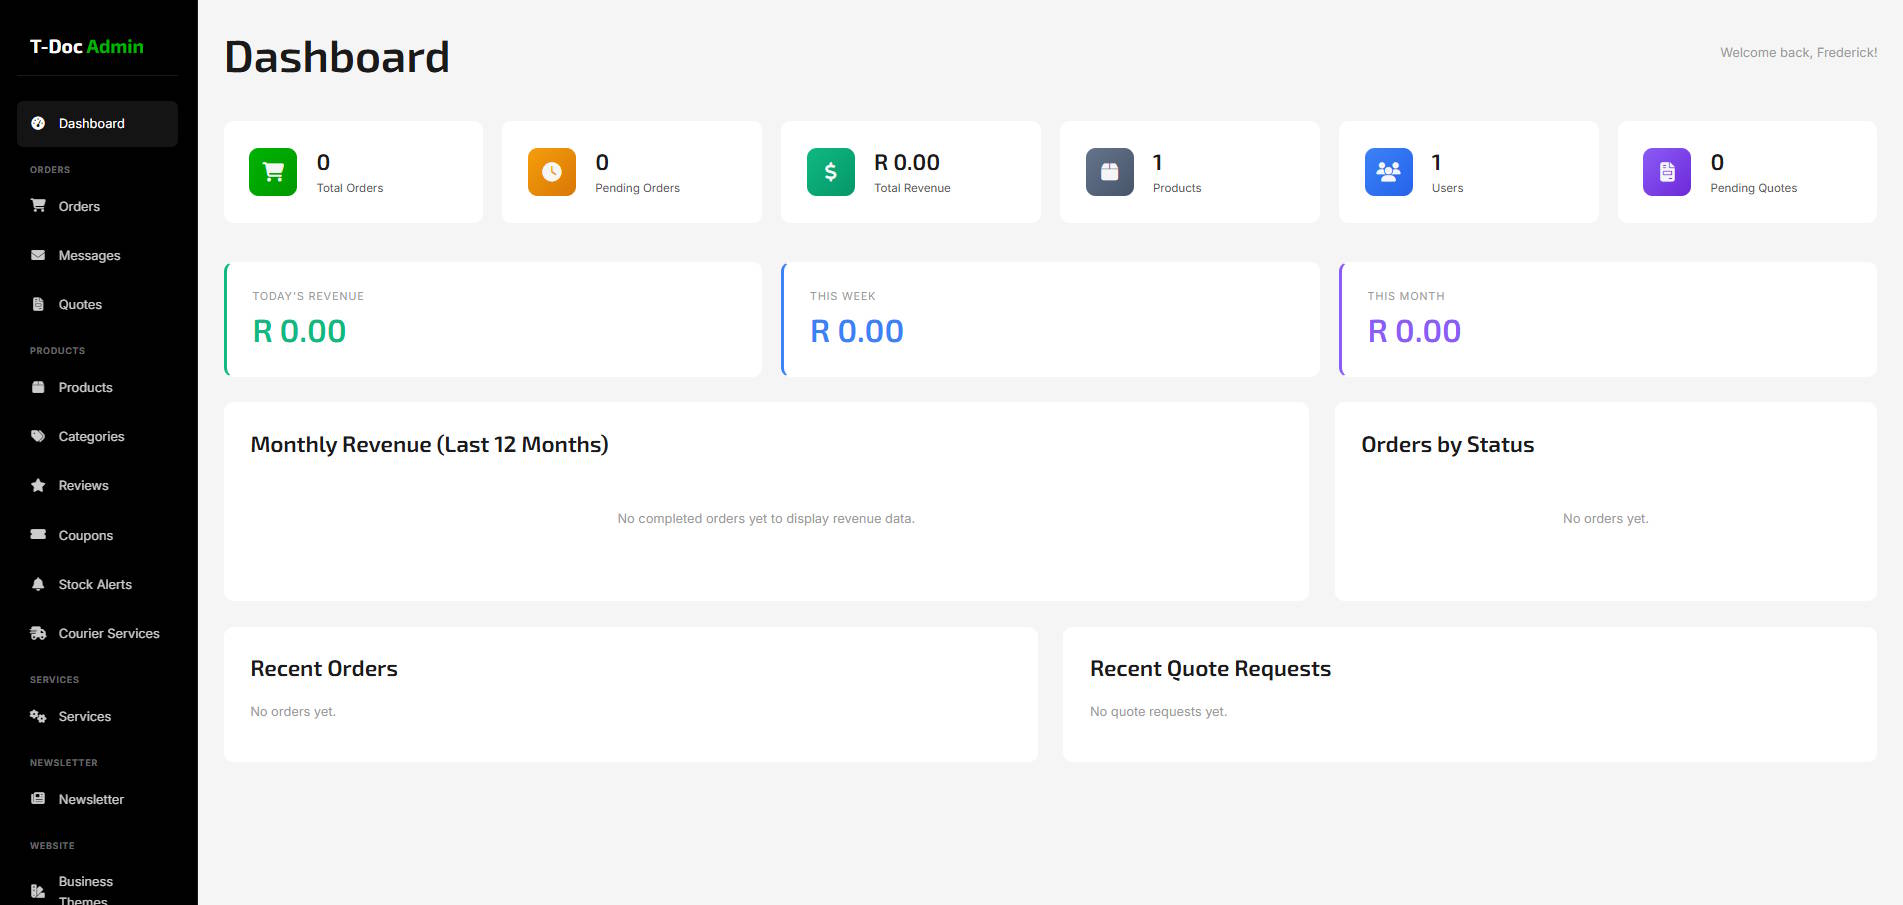Click the star icon beside Reviews
This screenshot has height=905, width=1903.
click(x=38, y=486)
